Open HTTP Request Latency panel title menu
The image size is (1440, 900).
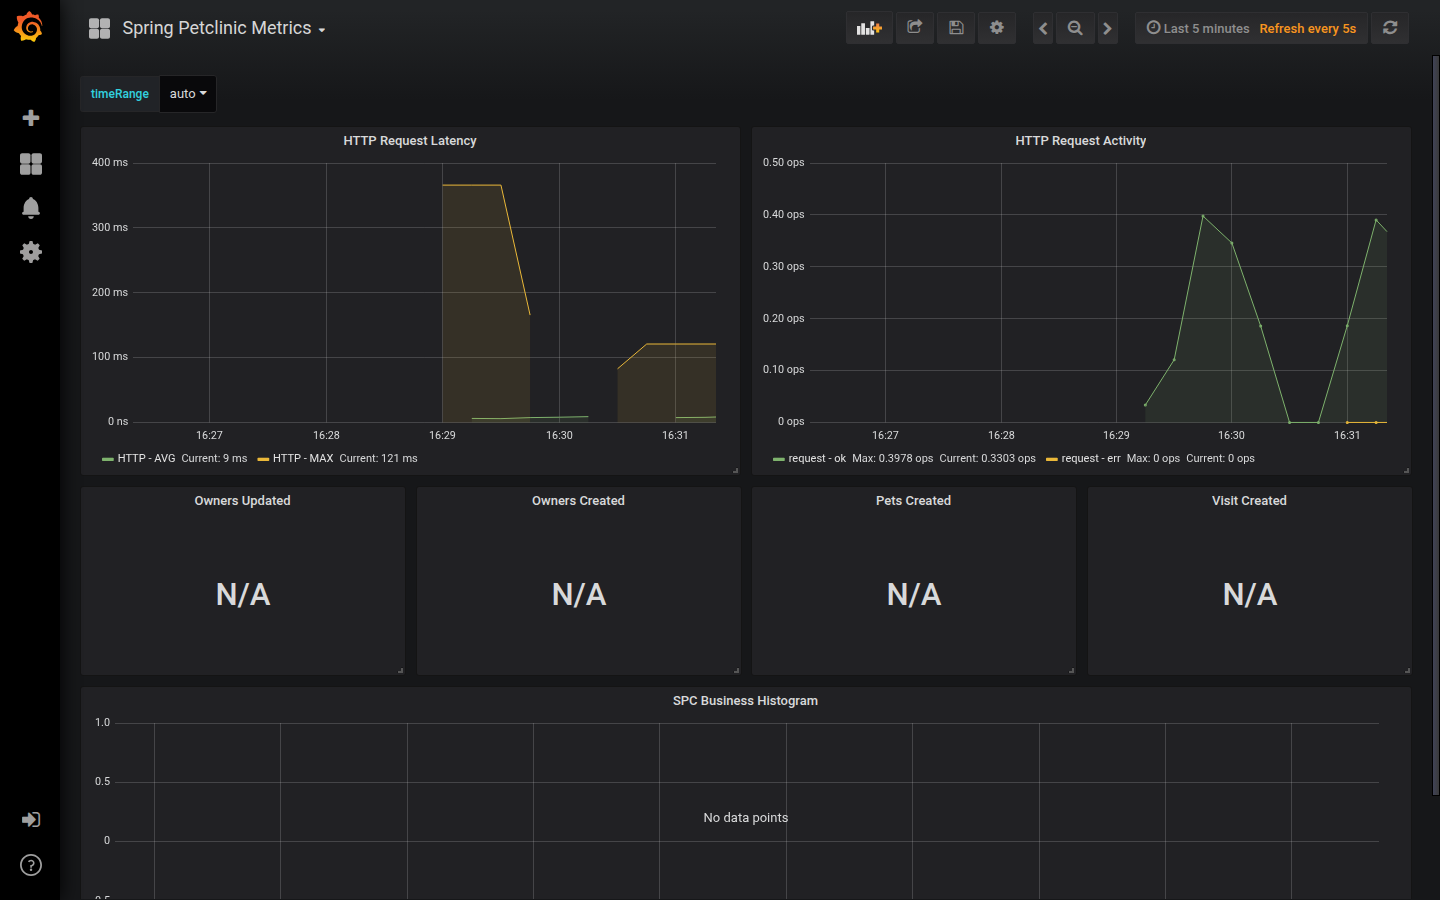click(410, 141)
